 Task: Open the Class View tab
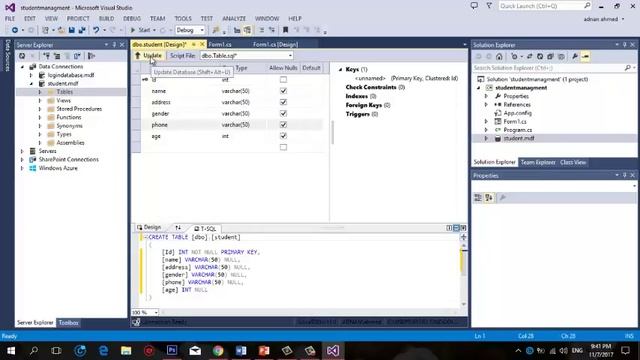pyautogui.click(x=573, y=162)
